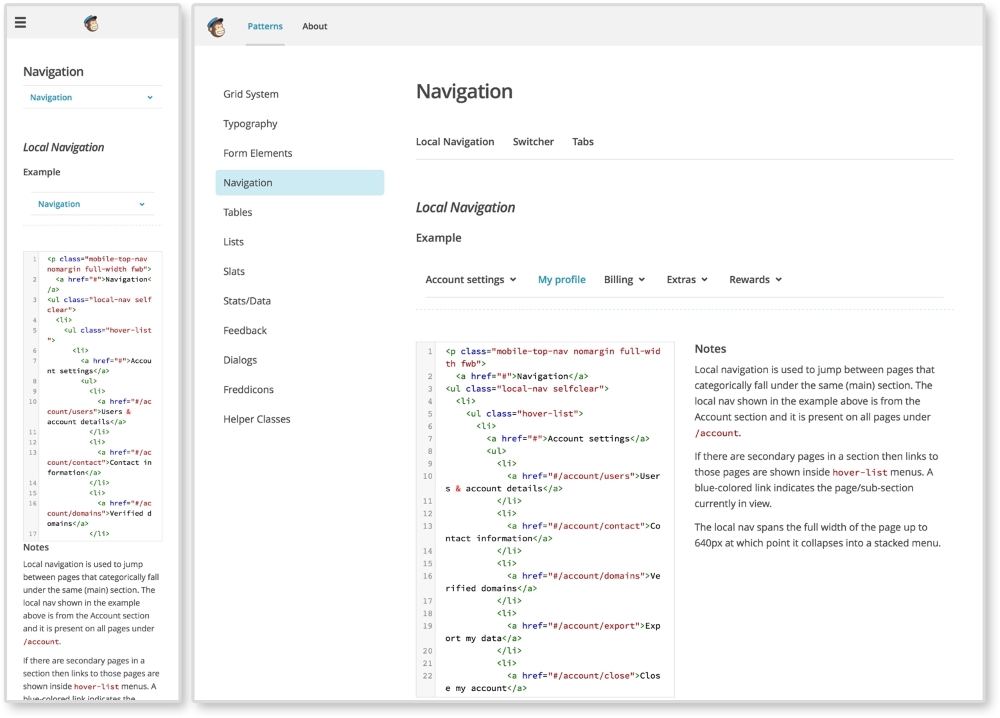Viewport: 1000px width, 718px height.
Task: Select the Patterns tab in the top bar
Action: [265, 26]
